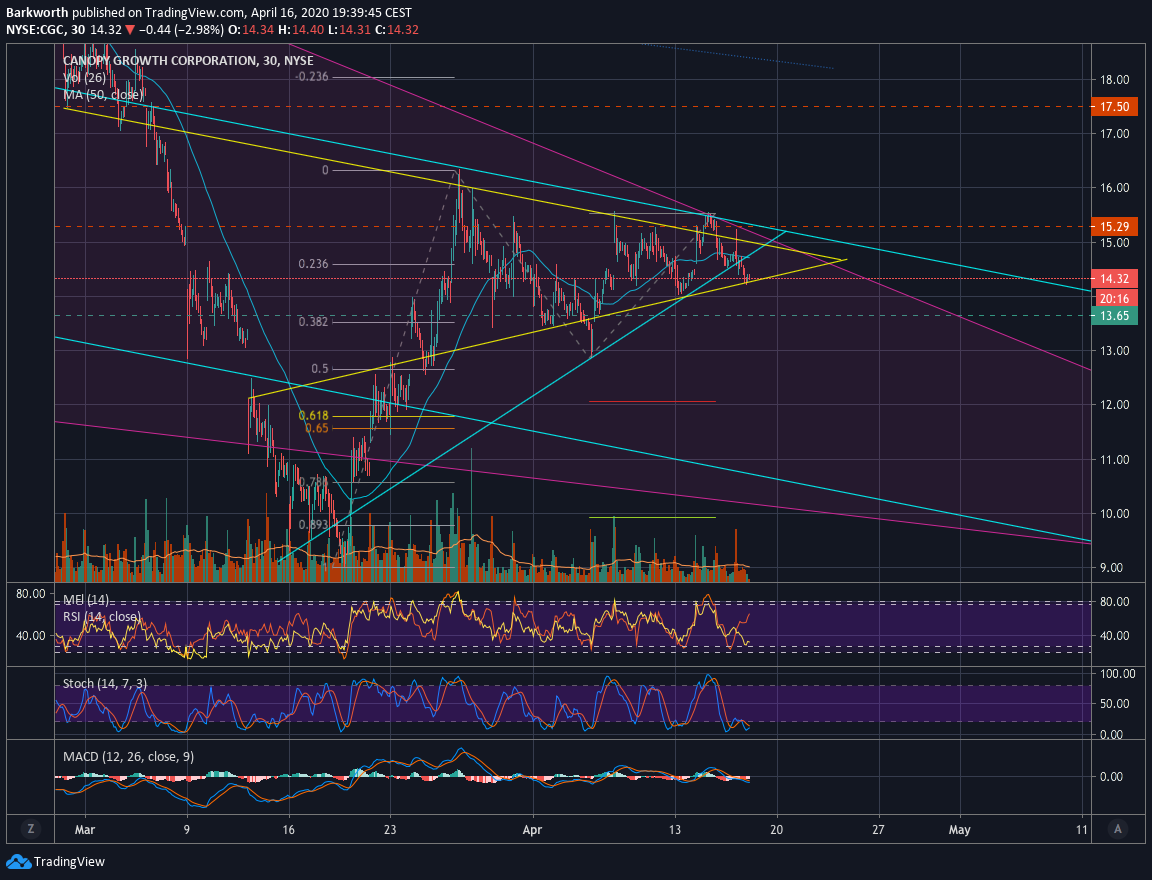The image size is (1152, 880).
Task: Click the 0.893 Fibonacci level label
Action: tap(314, 524)
